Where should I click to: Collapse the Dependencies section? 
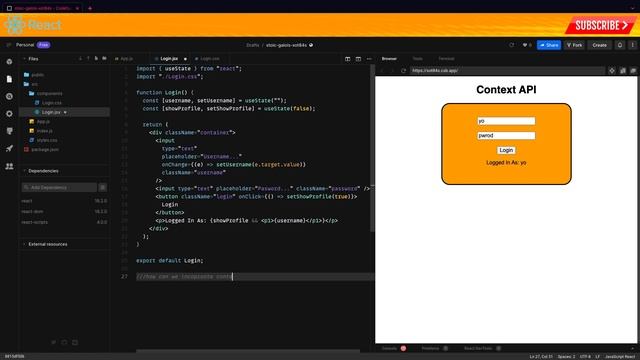pyautogui.click(x=42, y=171)
